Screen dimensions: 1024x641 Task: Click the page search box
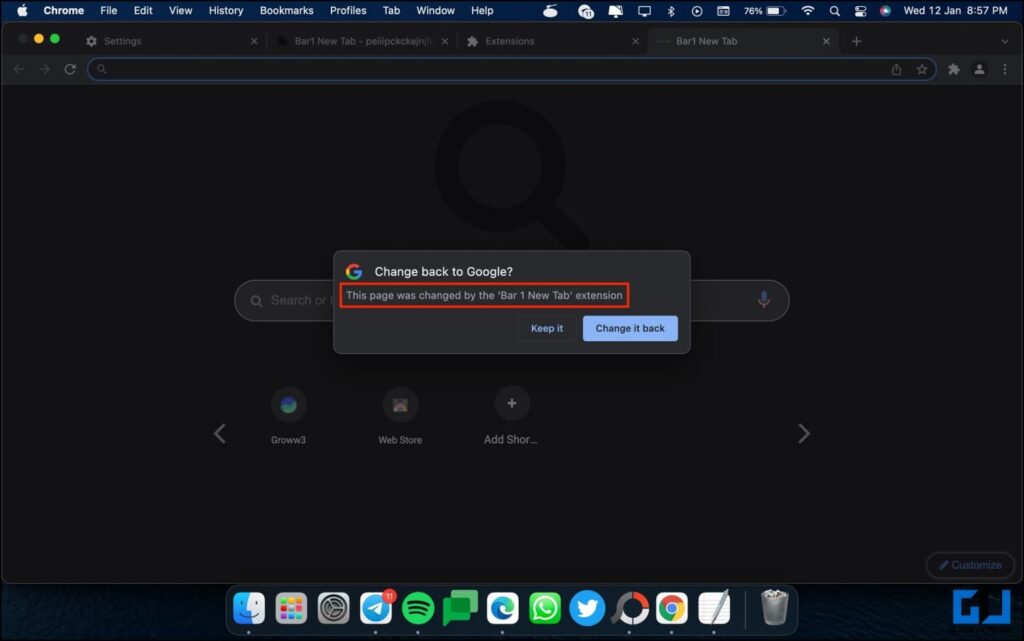[x=511, y=300]
